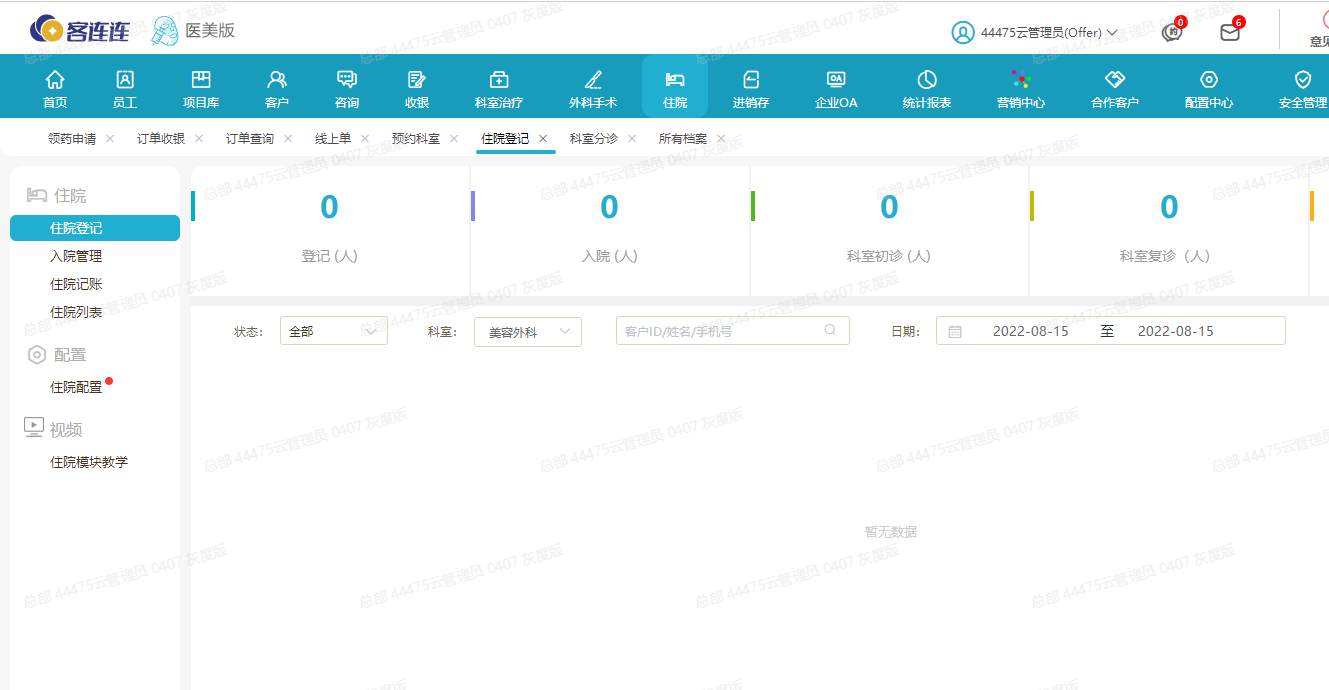Switch to the 科室分诊 tab

pos(594,139)
